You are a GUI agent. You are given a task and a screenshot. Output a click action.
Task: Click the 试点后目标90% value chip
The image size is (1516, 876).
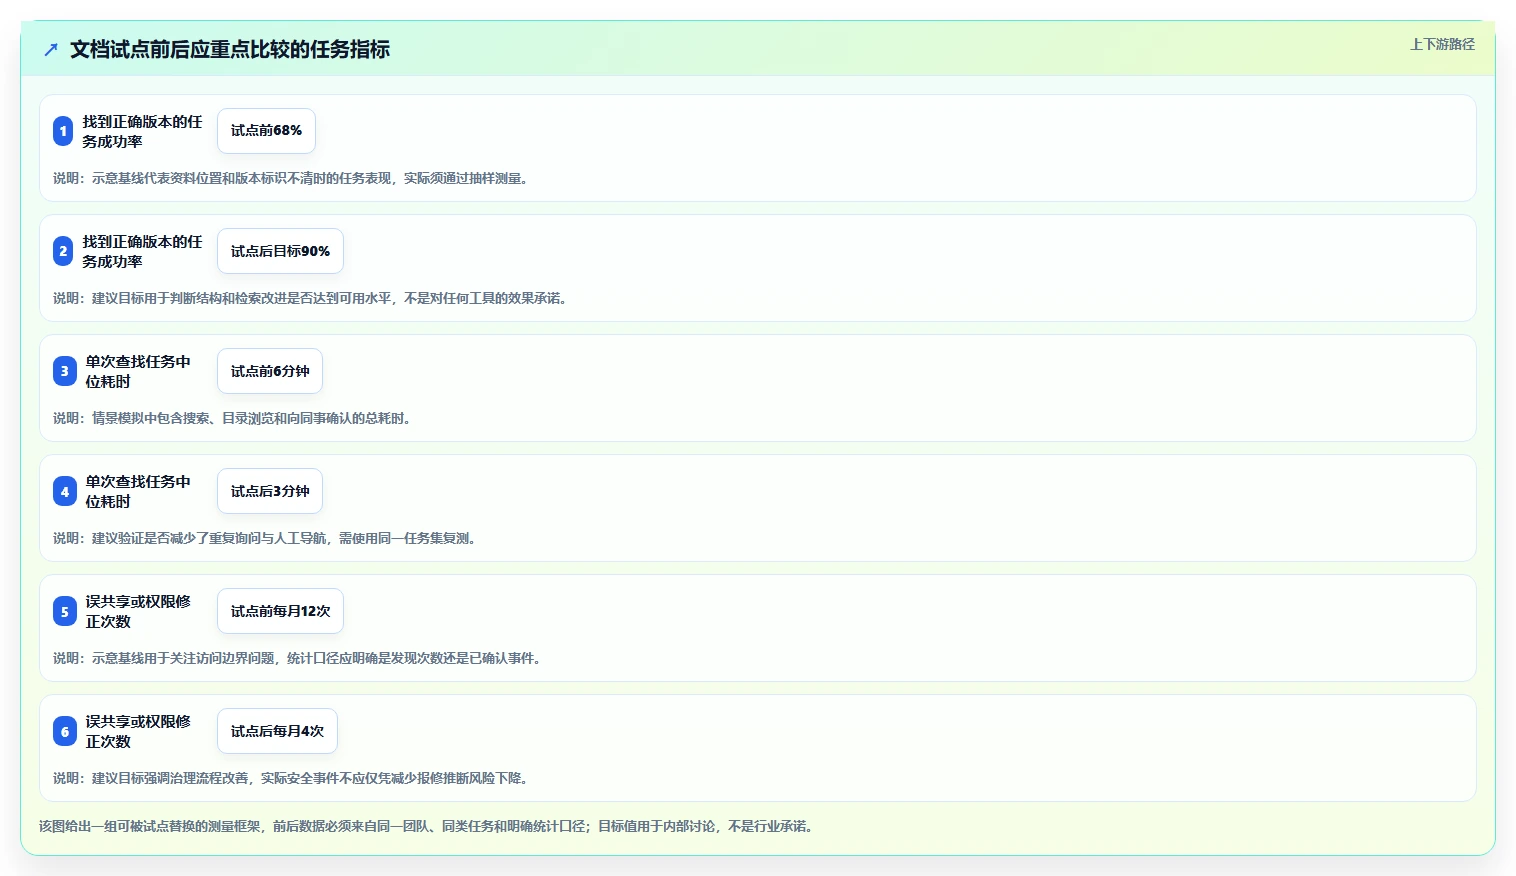click(280, 251)
